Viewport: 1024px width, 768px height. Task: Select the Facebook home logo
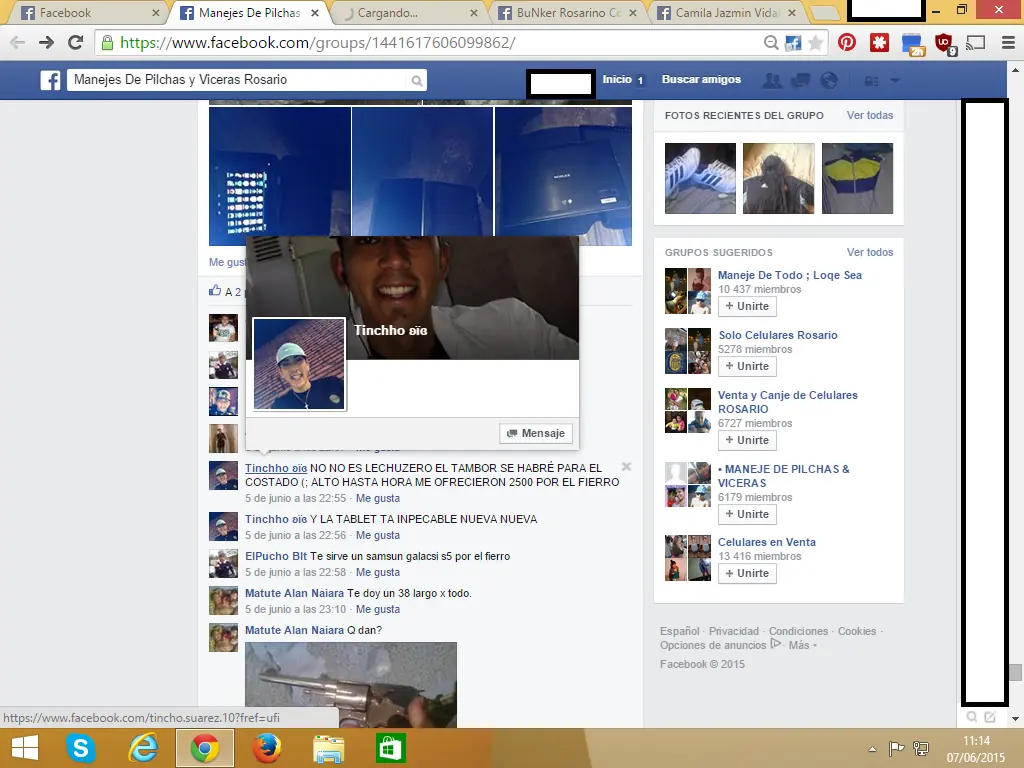tap(50, 80)
